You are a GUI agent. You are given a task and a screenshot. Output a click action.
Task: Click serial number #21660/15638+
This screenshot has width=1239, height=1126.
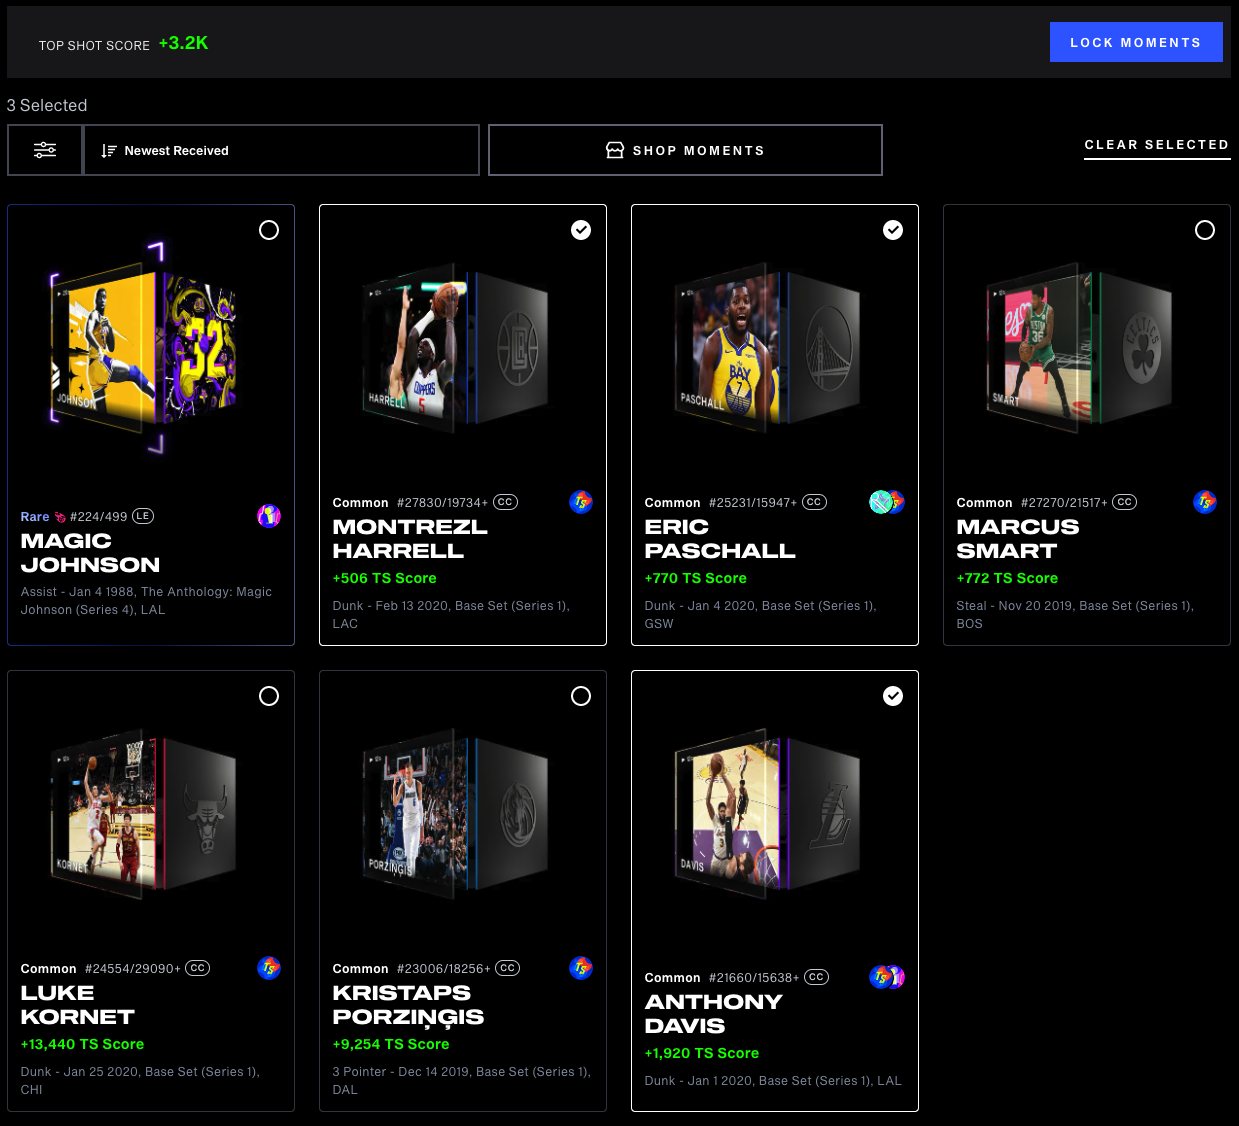coord(754,978)
